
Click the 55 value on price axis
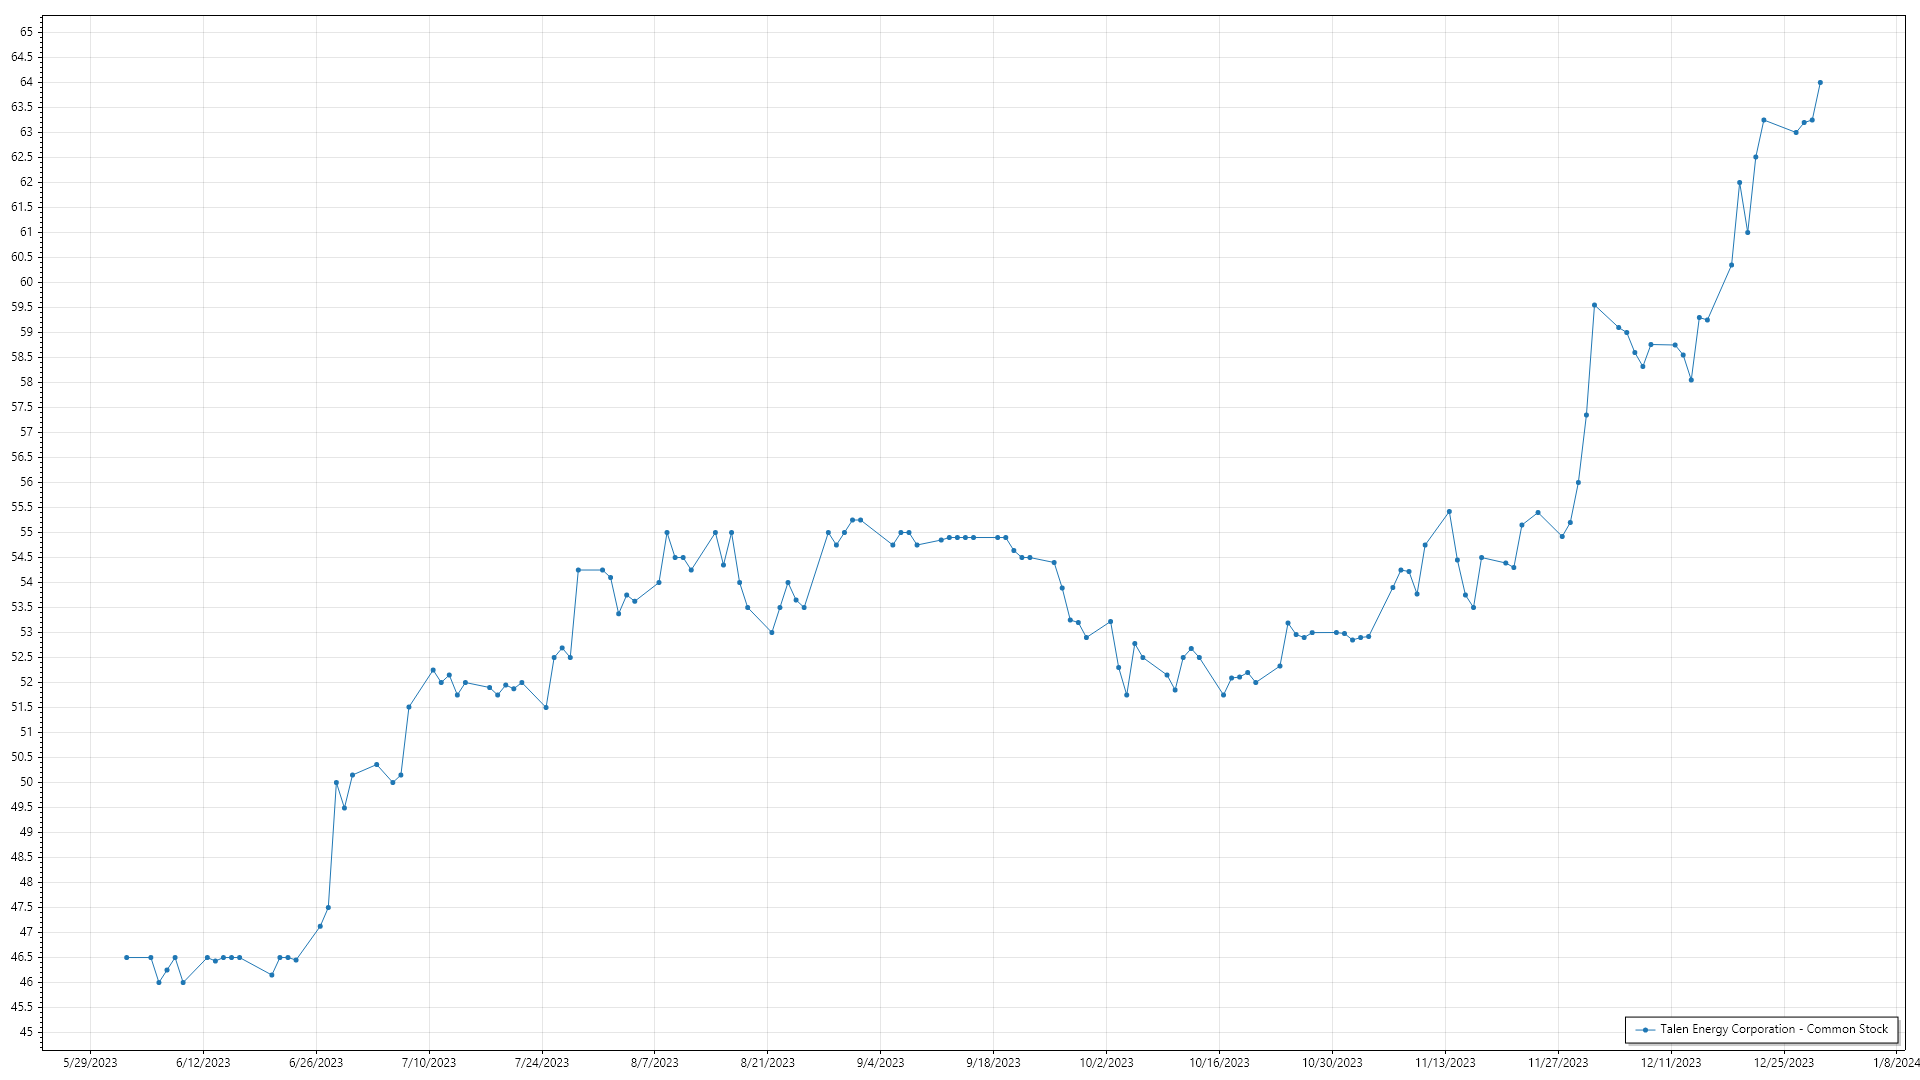26,532
